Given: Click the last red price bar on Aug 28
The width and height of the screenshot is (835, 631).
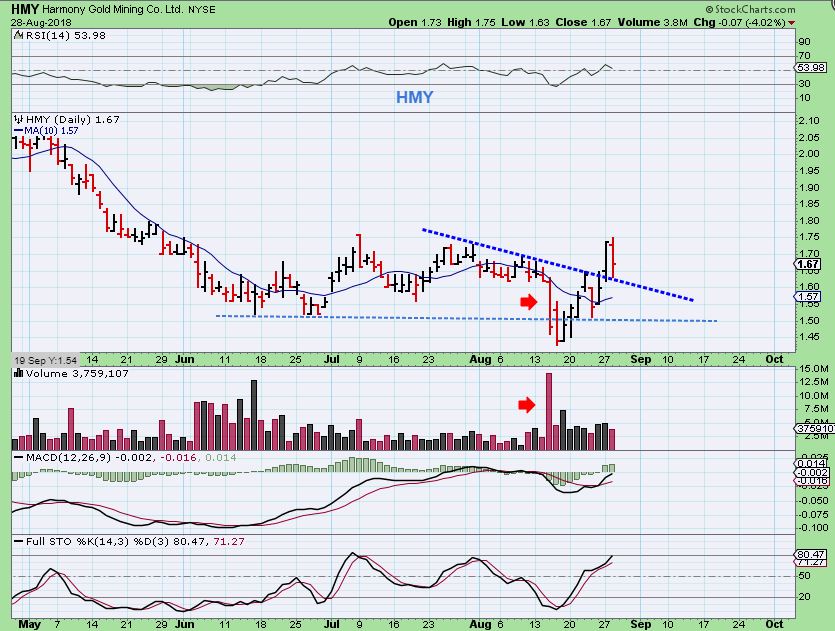Looking at the screenshot, I should pos(613,258).
